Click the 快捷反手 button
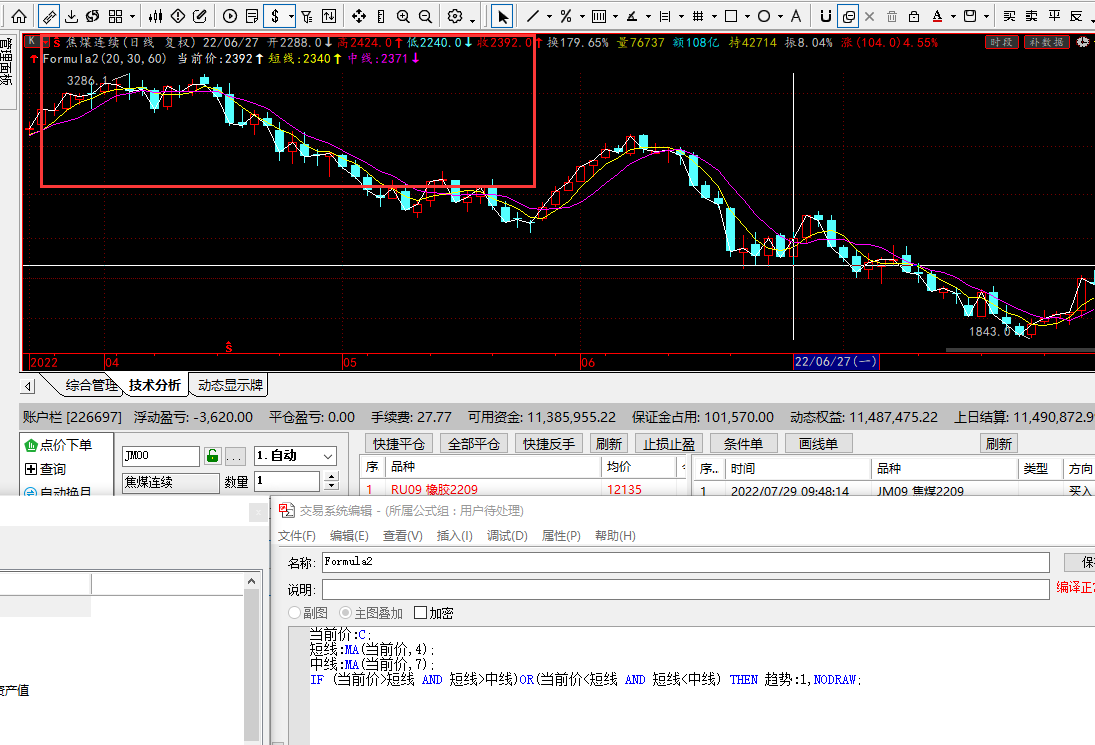This screenshot has height=745, width=1095. click(549, 444)
